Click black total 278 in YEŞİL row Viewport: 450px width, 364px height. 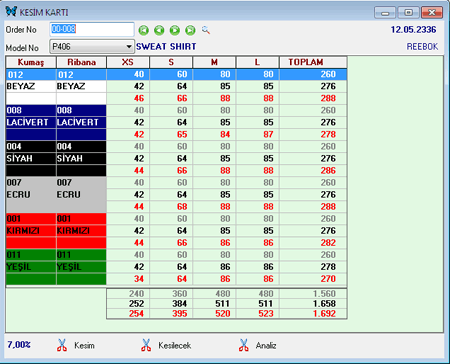coord(328,267)
